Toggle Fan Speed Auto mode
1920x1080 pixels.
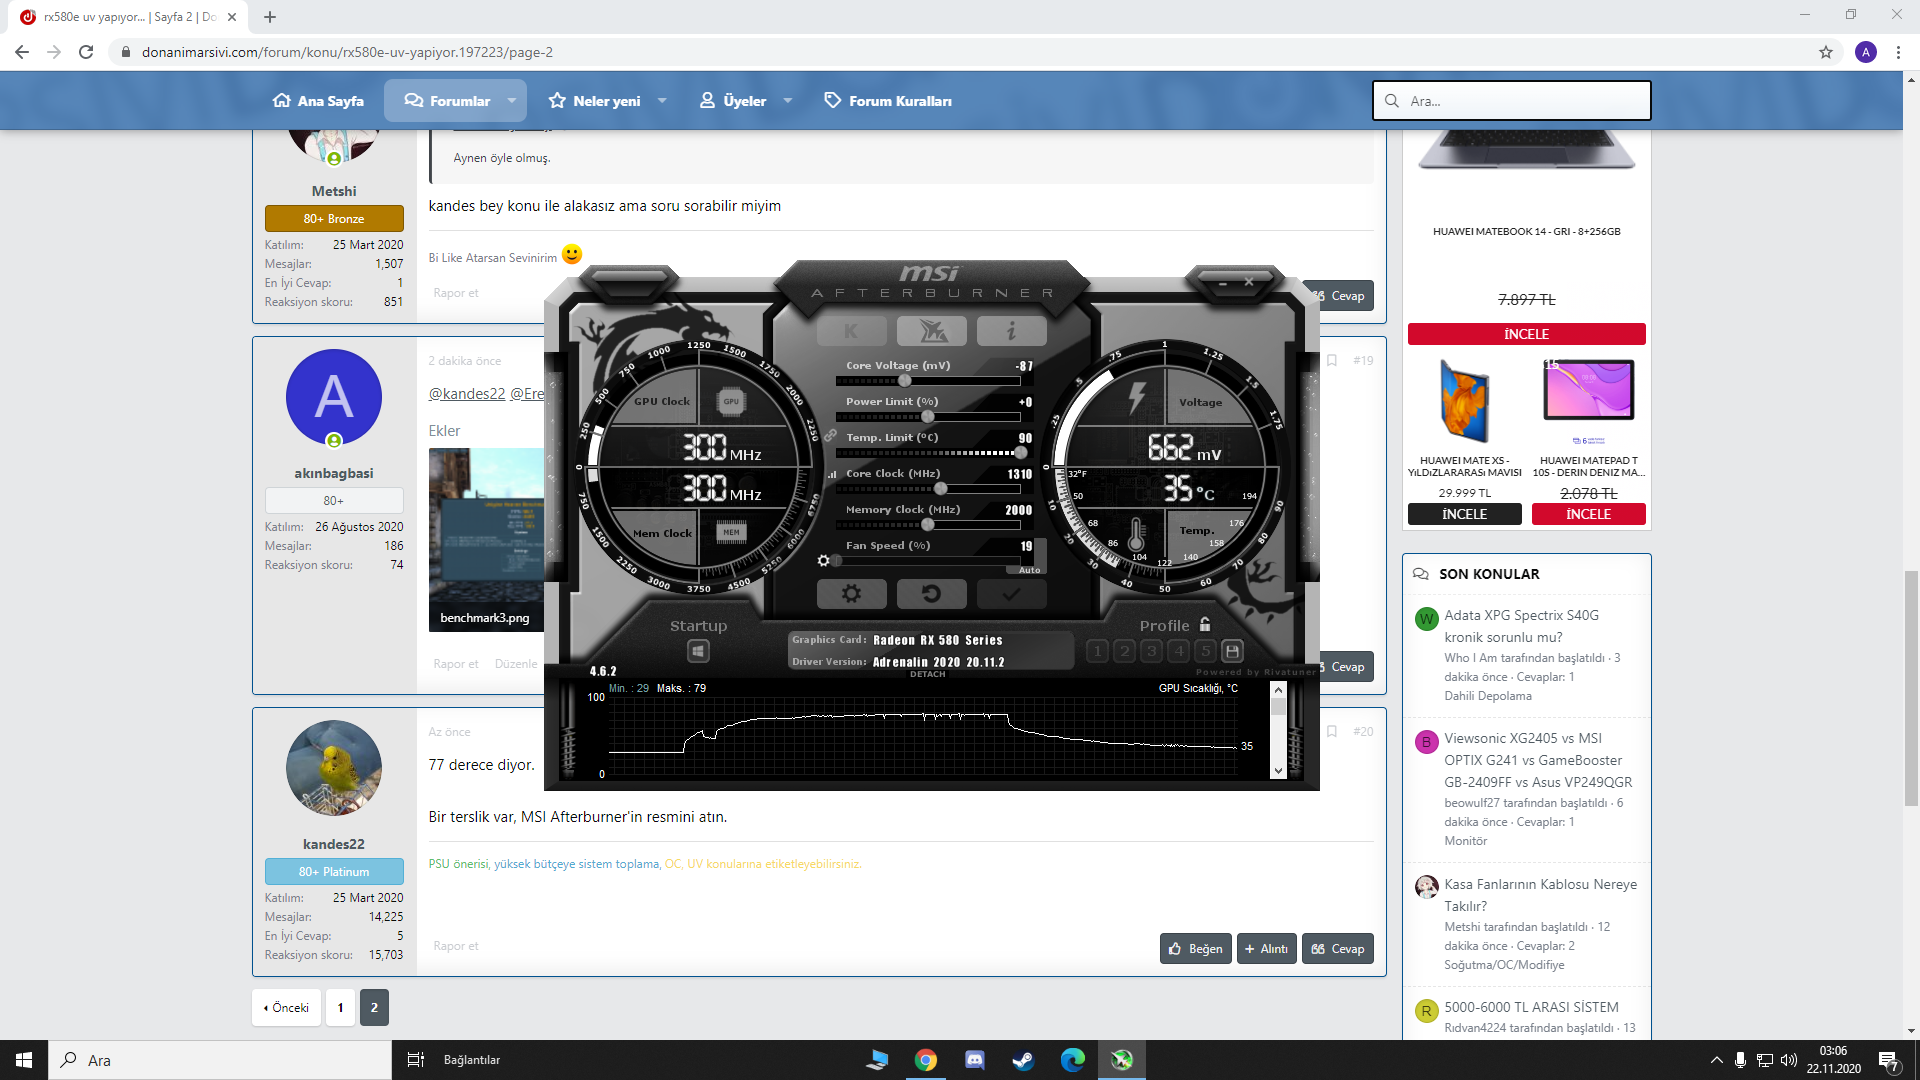1029,570
